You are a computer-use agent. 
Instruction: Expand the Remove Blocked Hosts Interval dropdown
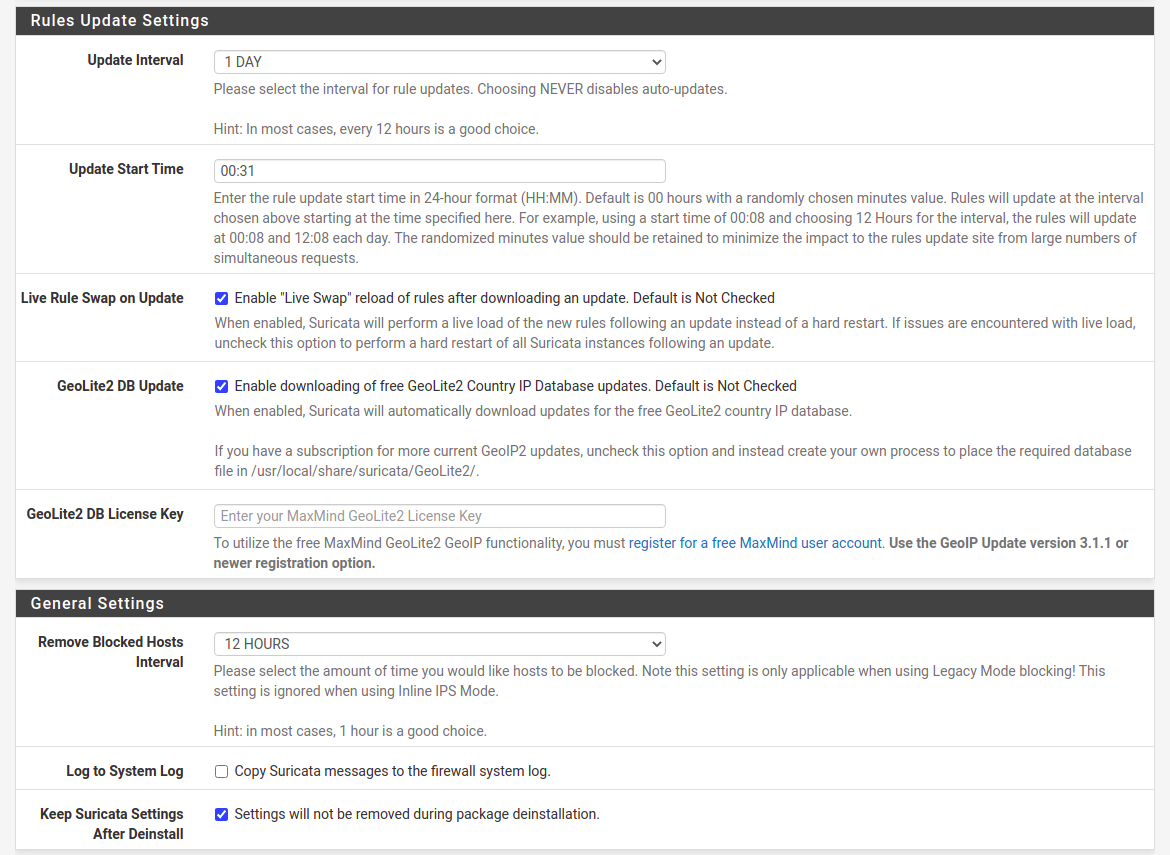tap(439, 644)
